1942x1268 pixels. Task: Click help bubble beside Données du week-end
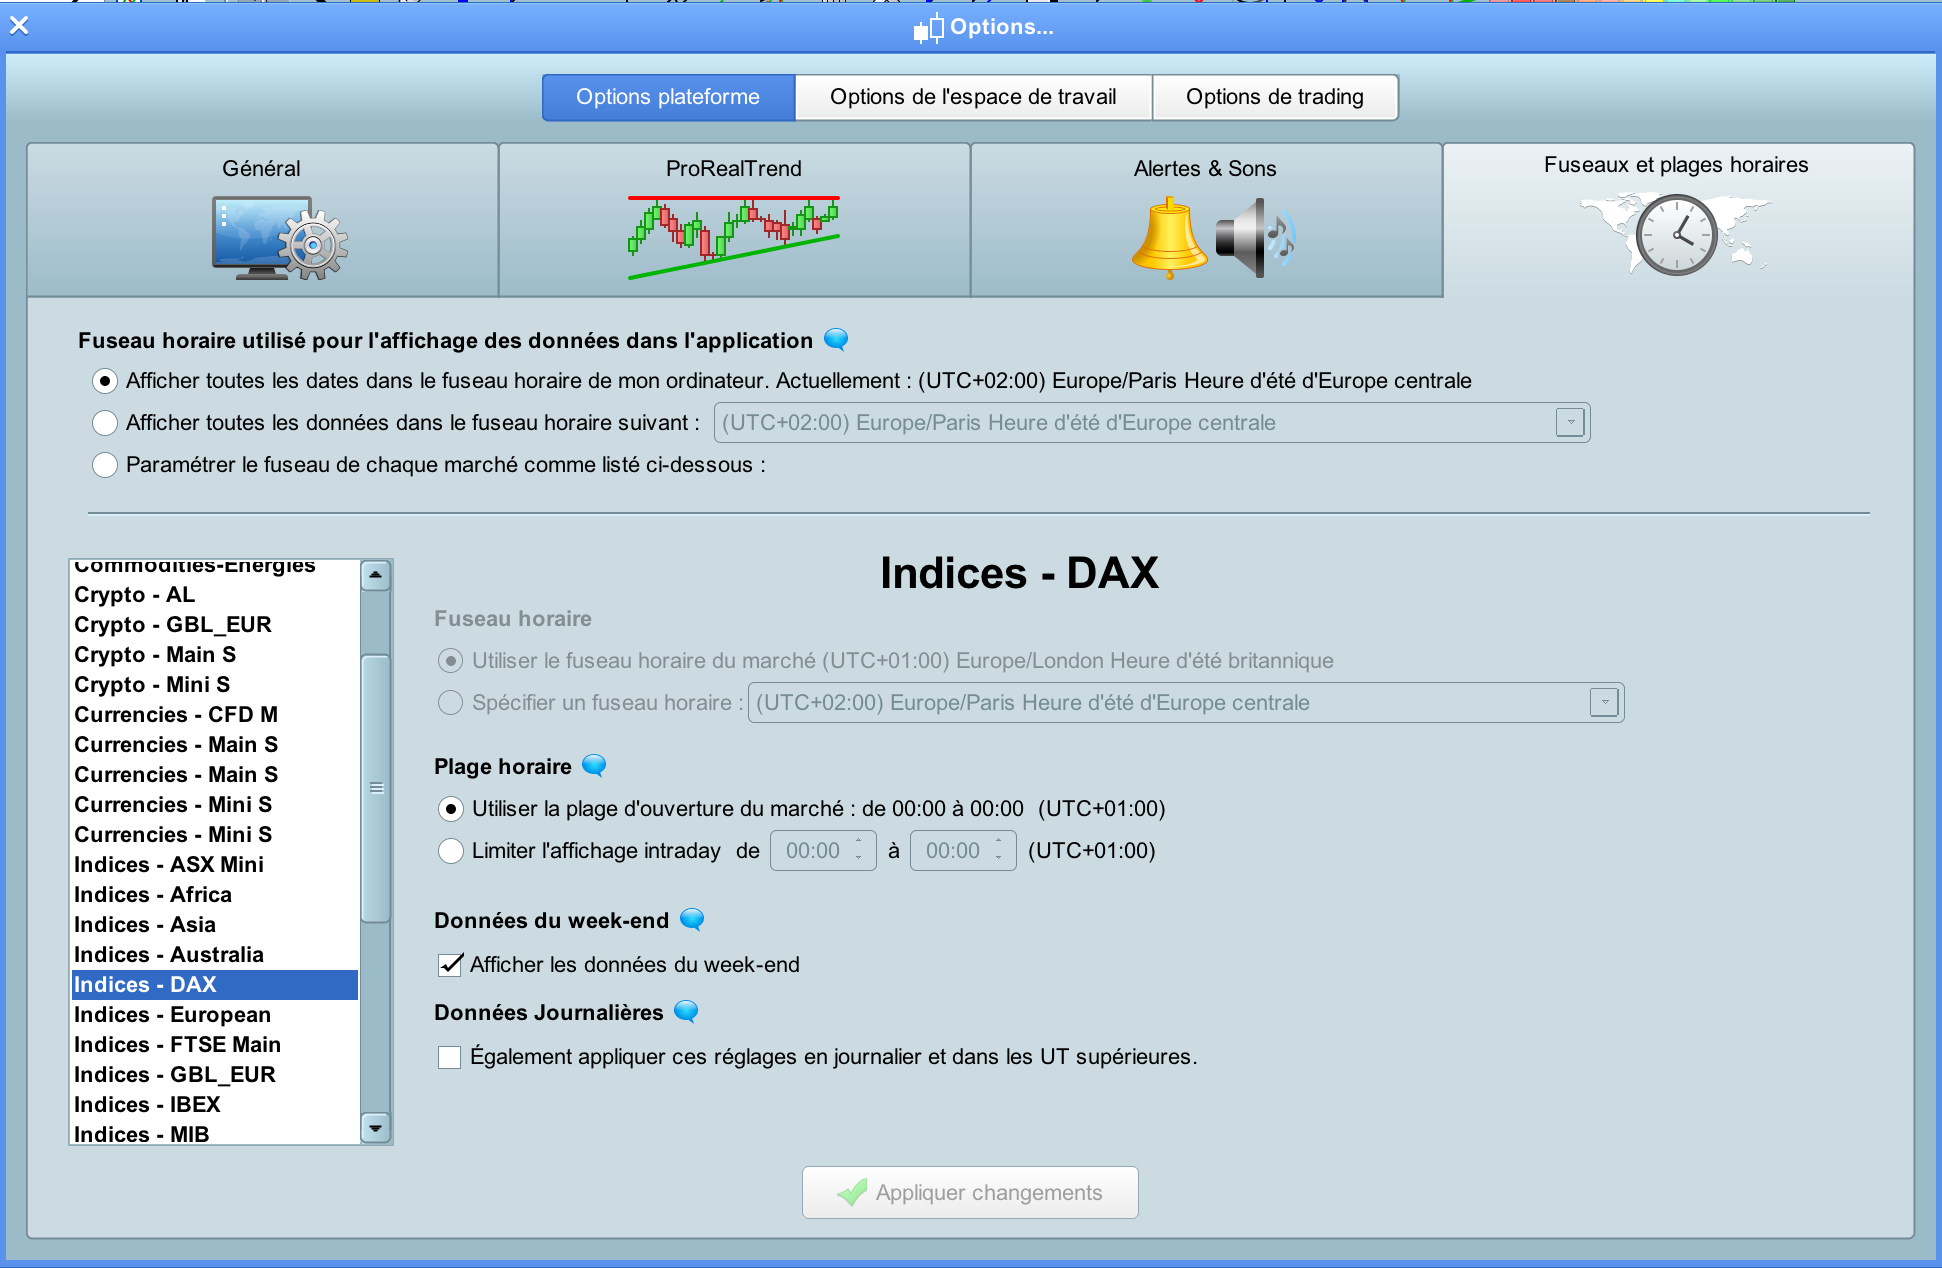click(x=692, y=920)
